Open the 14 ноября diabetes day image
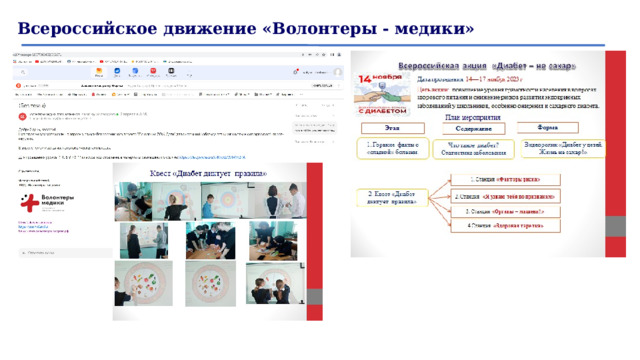 tap(382, 95)
